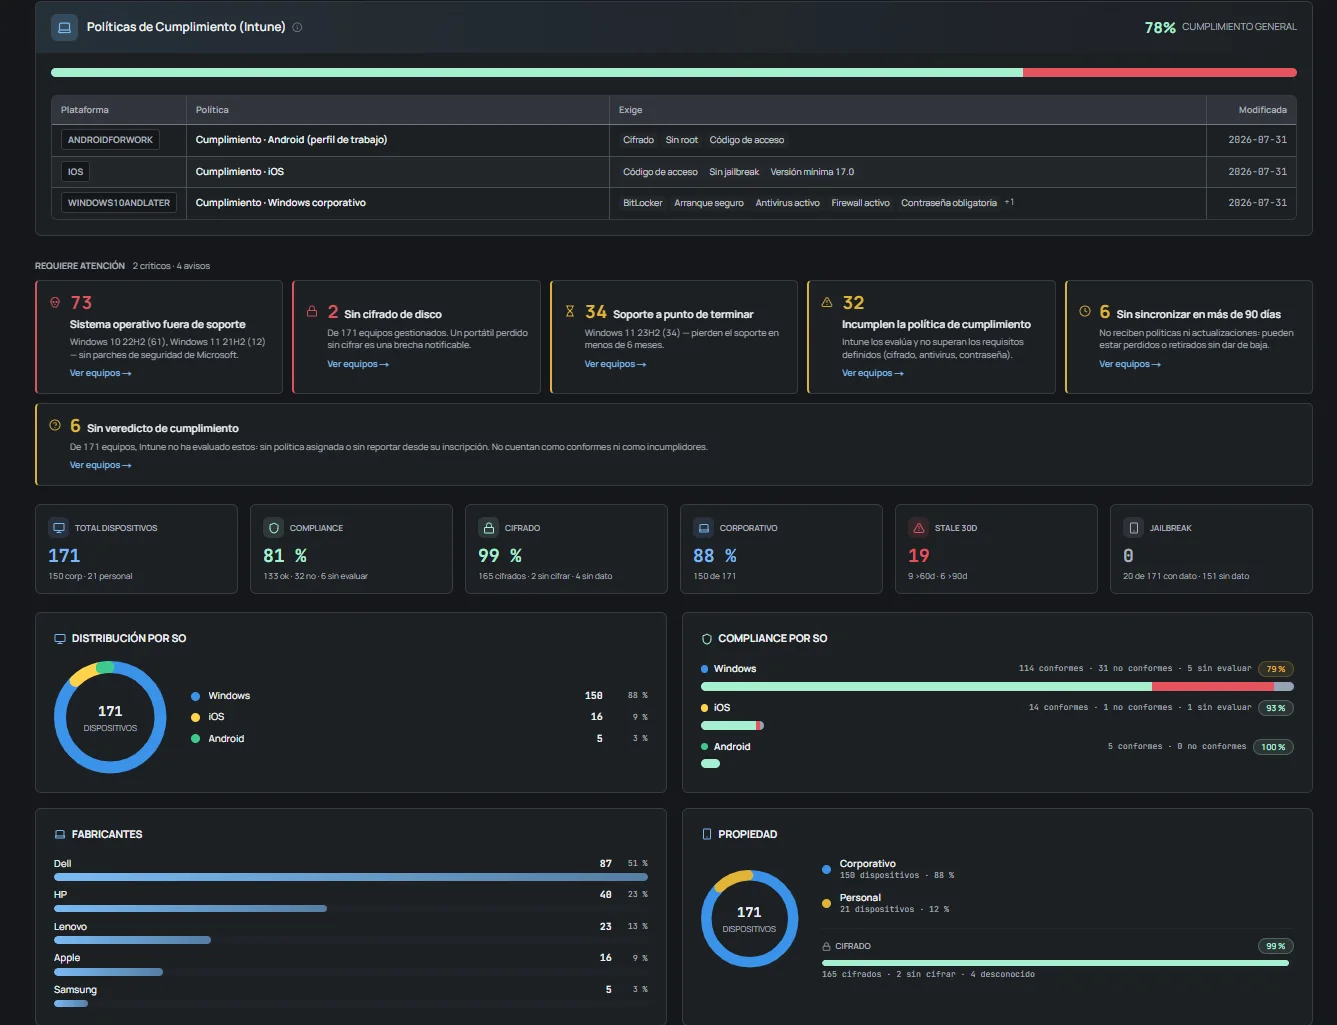Click the question icon on Sin veredicto de cumplimiento
This screenshot has height=1025, width=1337.
click(55, 425)
